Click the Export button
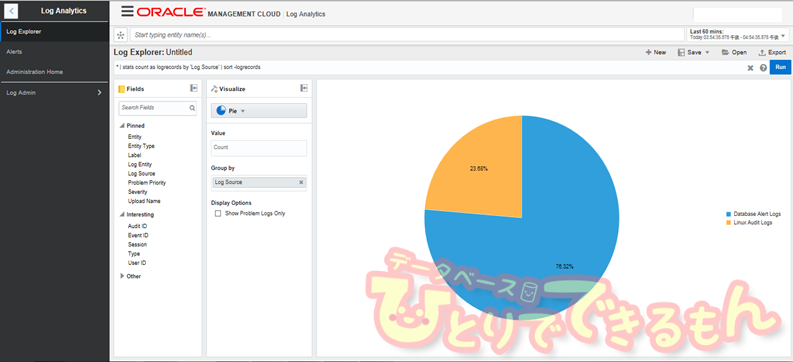The image size is (793, 362). 772,52
